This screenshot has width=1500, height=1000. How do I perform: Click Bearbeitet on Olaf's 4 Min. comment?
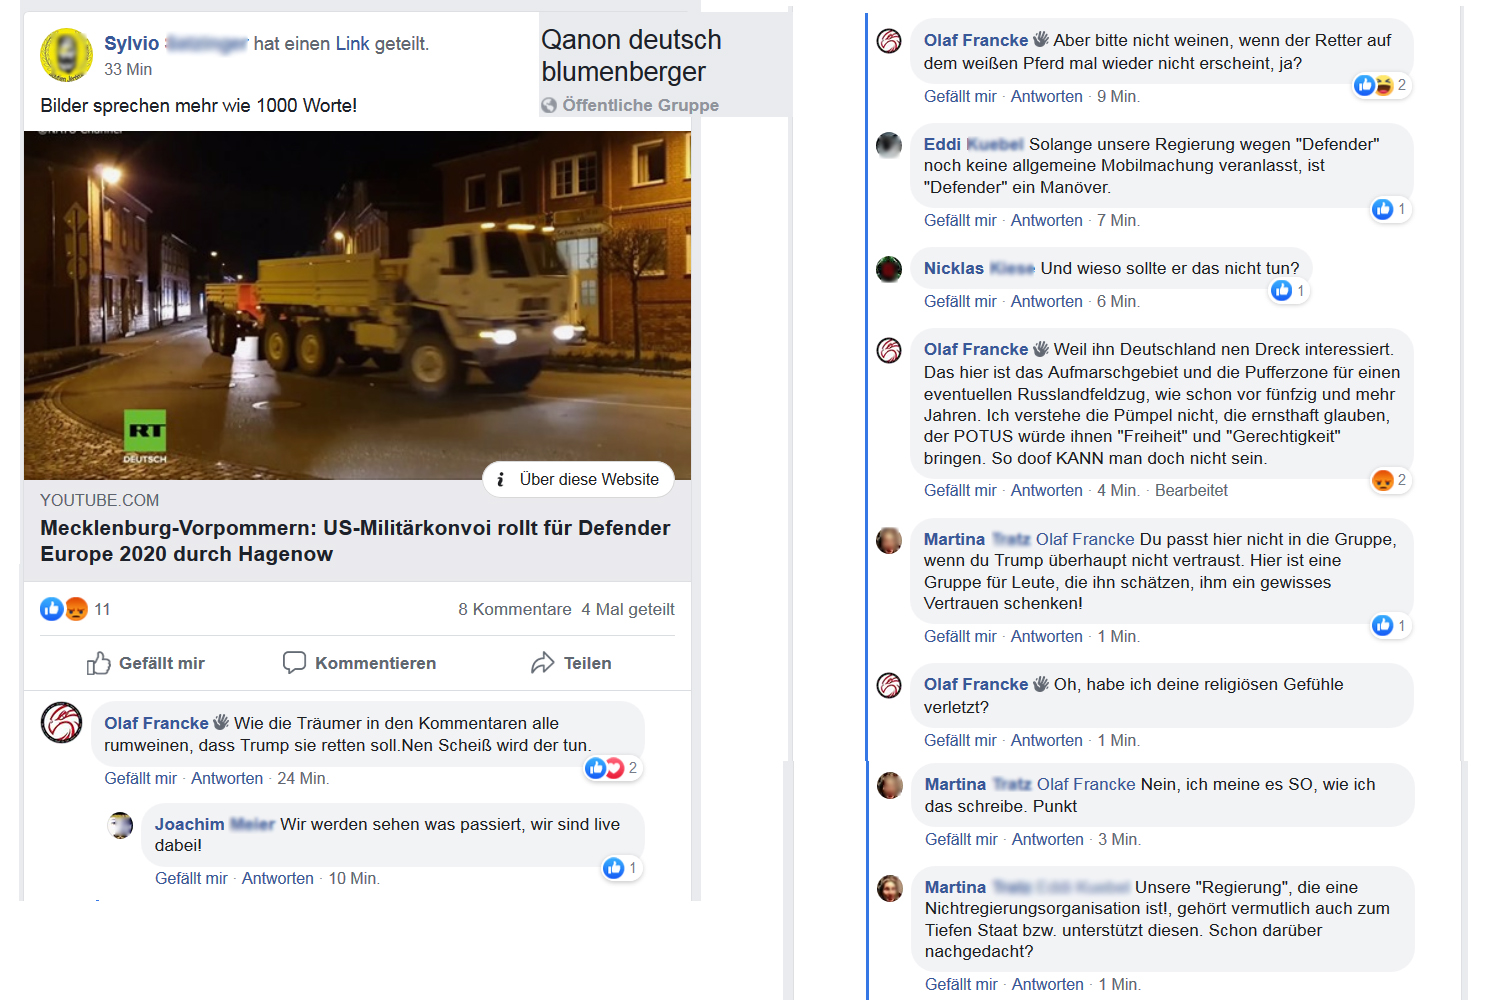(x=1191, y=490)
